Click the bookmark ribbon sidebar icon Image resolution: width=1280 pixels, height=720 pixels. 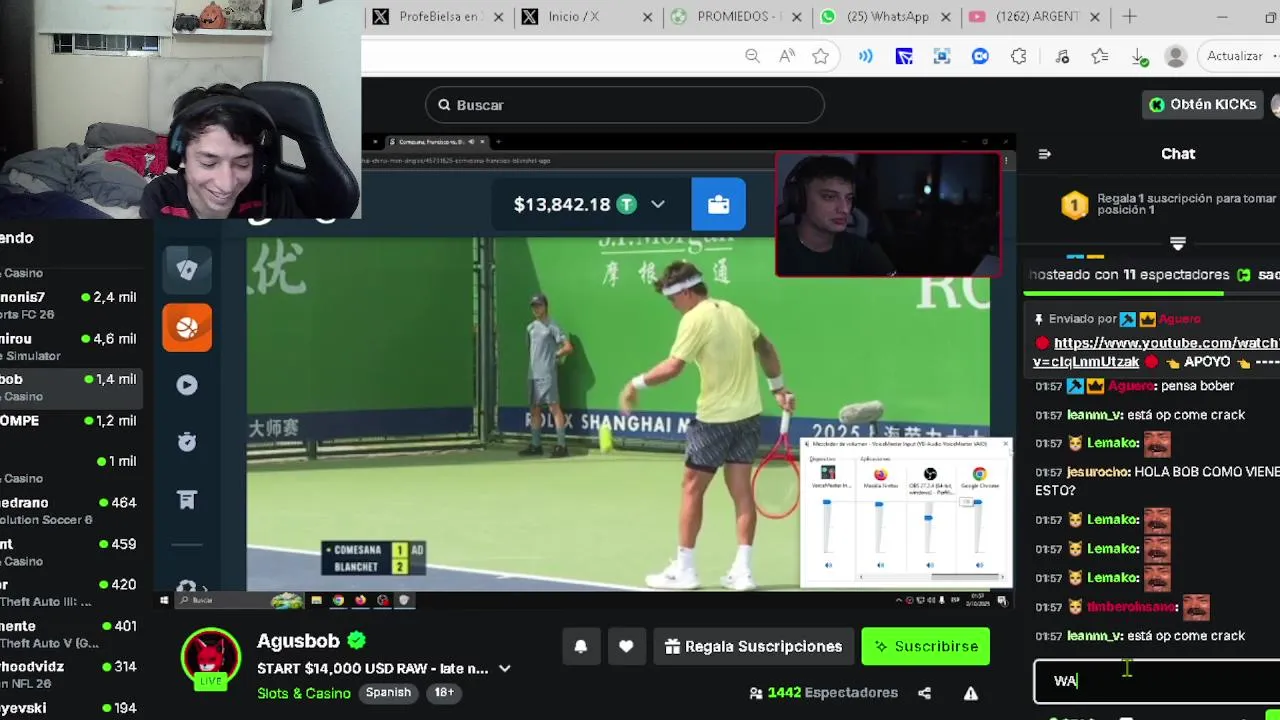click(x=187, y=500)
